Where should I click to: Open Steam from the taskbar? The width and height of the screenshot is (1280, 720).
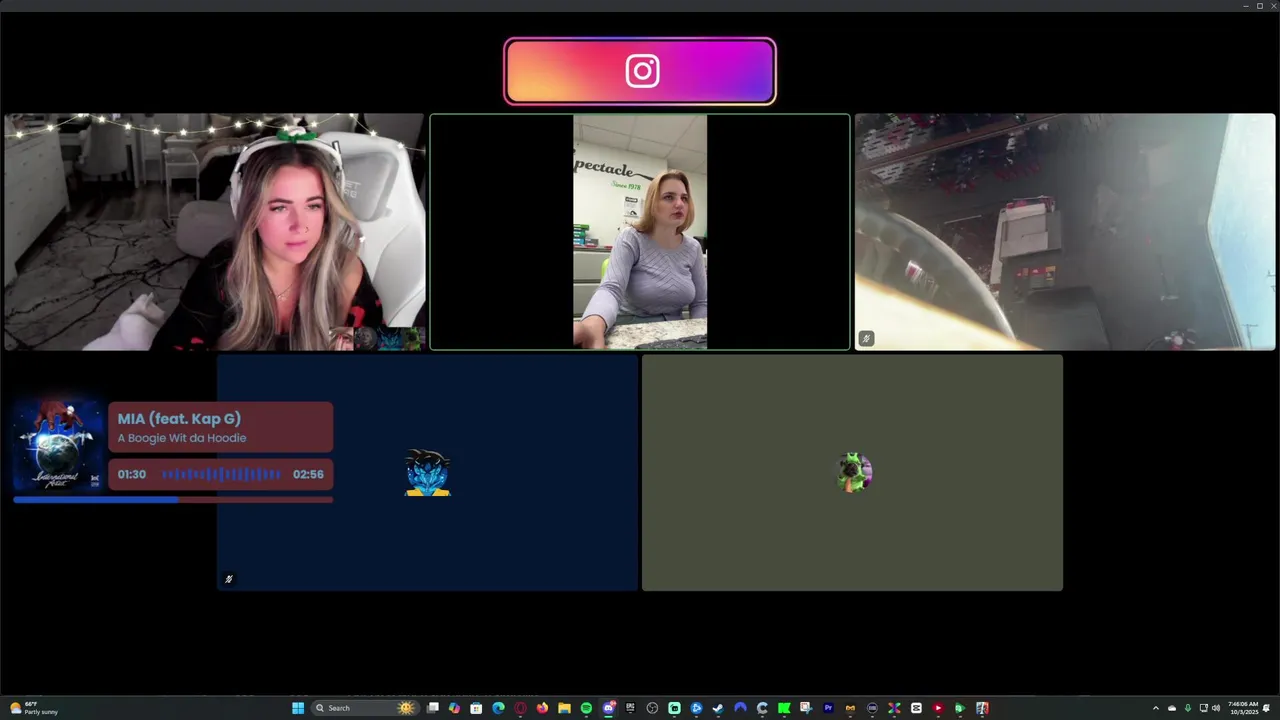click(x=718, y=708)
